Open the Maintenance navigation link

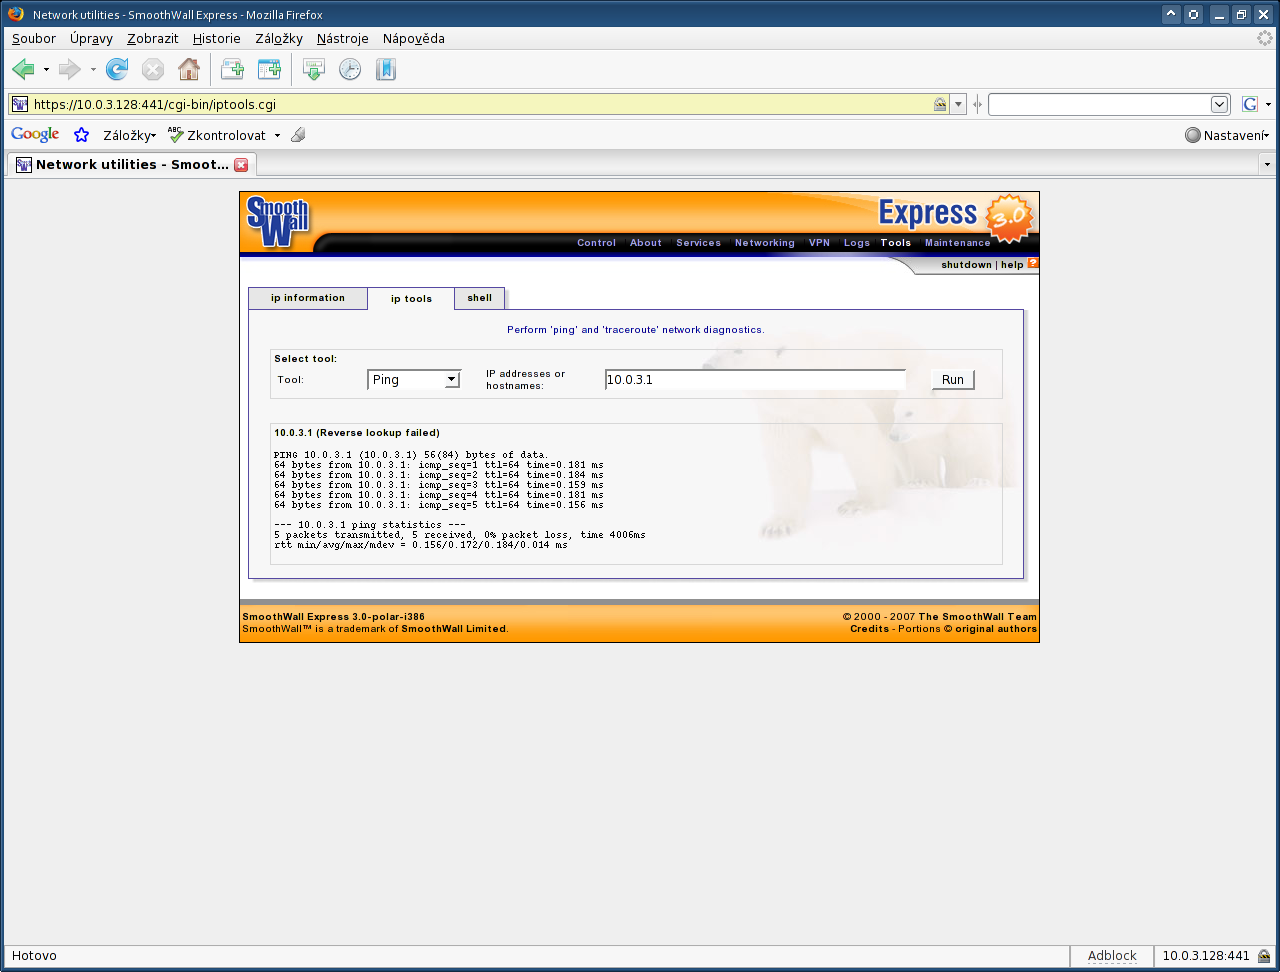pyautogui.click(x=958, y=243)
